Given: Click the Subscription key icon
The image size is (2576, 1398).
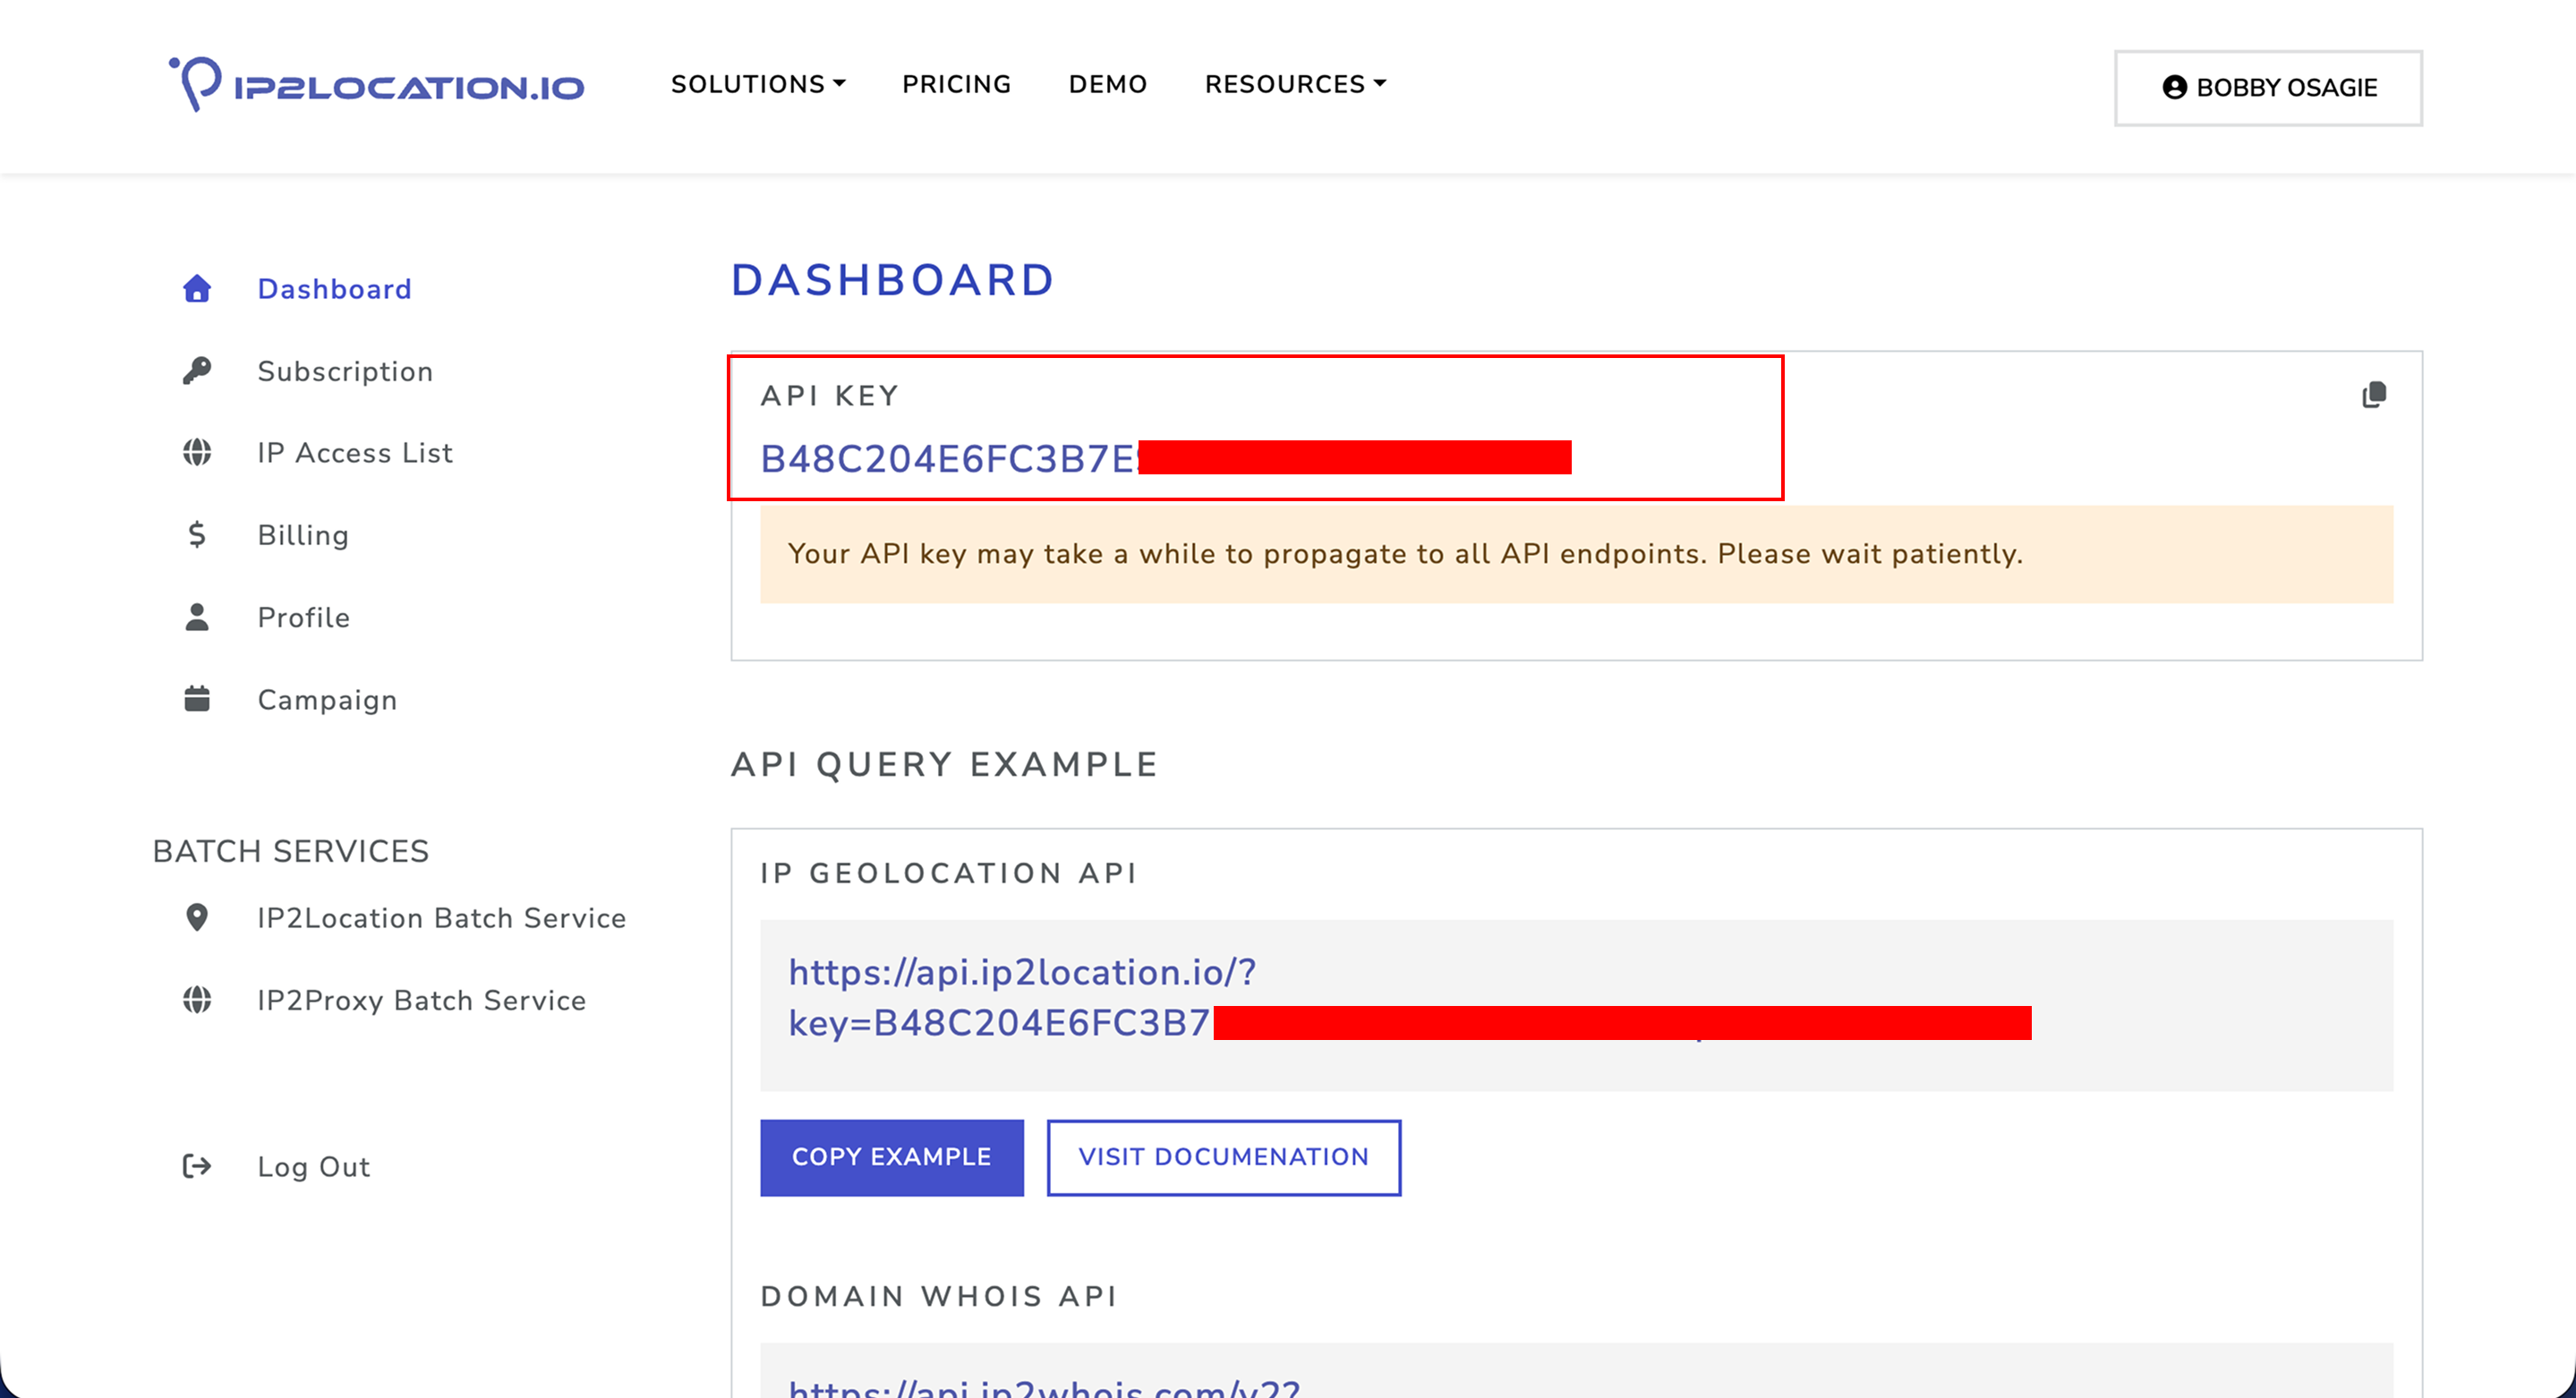Looking at the screenshot, I should click(197, 371).
